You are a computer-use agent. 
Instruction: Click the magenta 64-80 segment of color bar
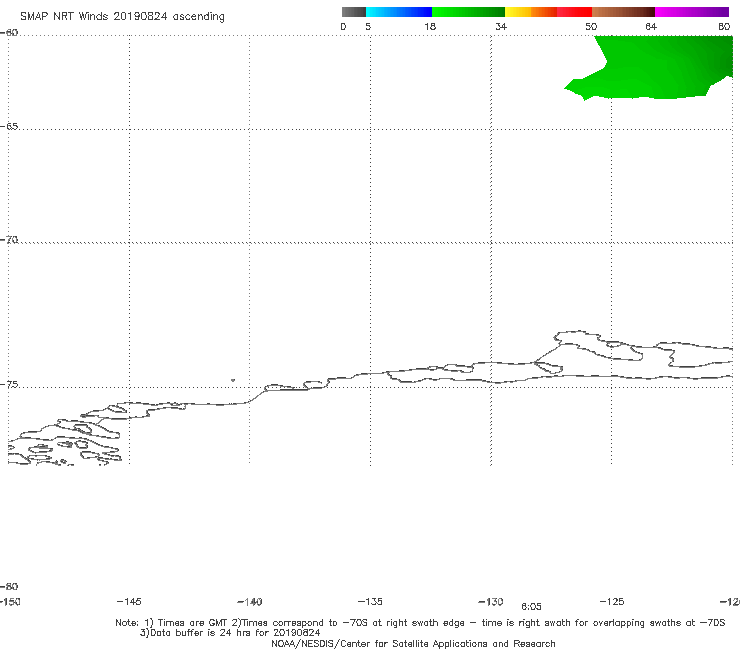(x=692, y=12)
